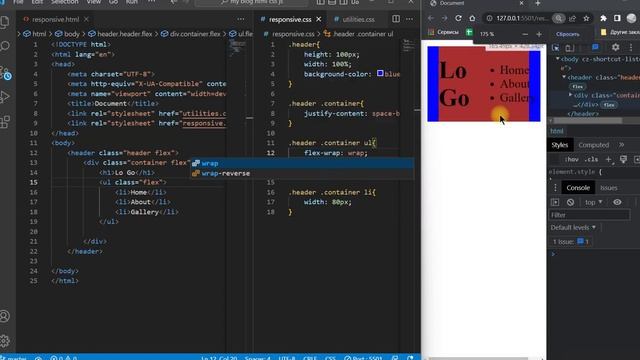The image size is (640, 360).
Task: Split the responsive.css editor to the right
Action: (396, 19)
